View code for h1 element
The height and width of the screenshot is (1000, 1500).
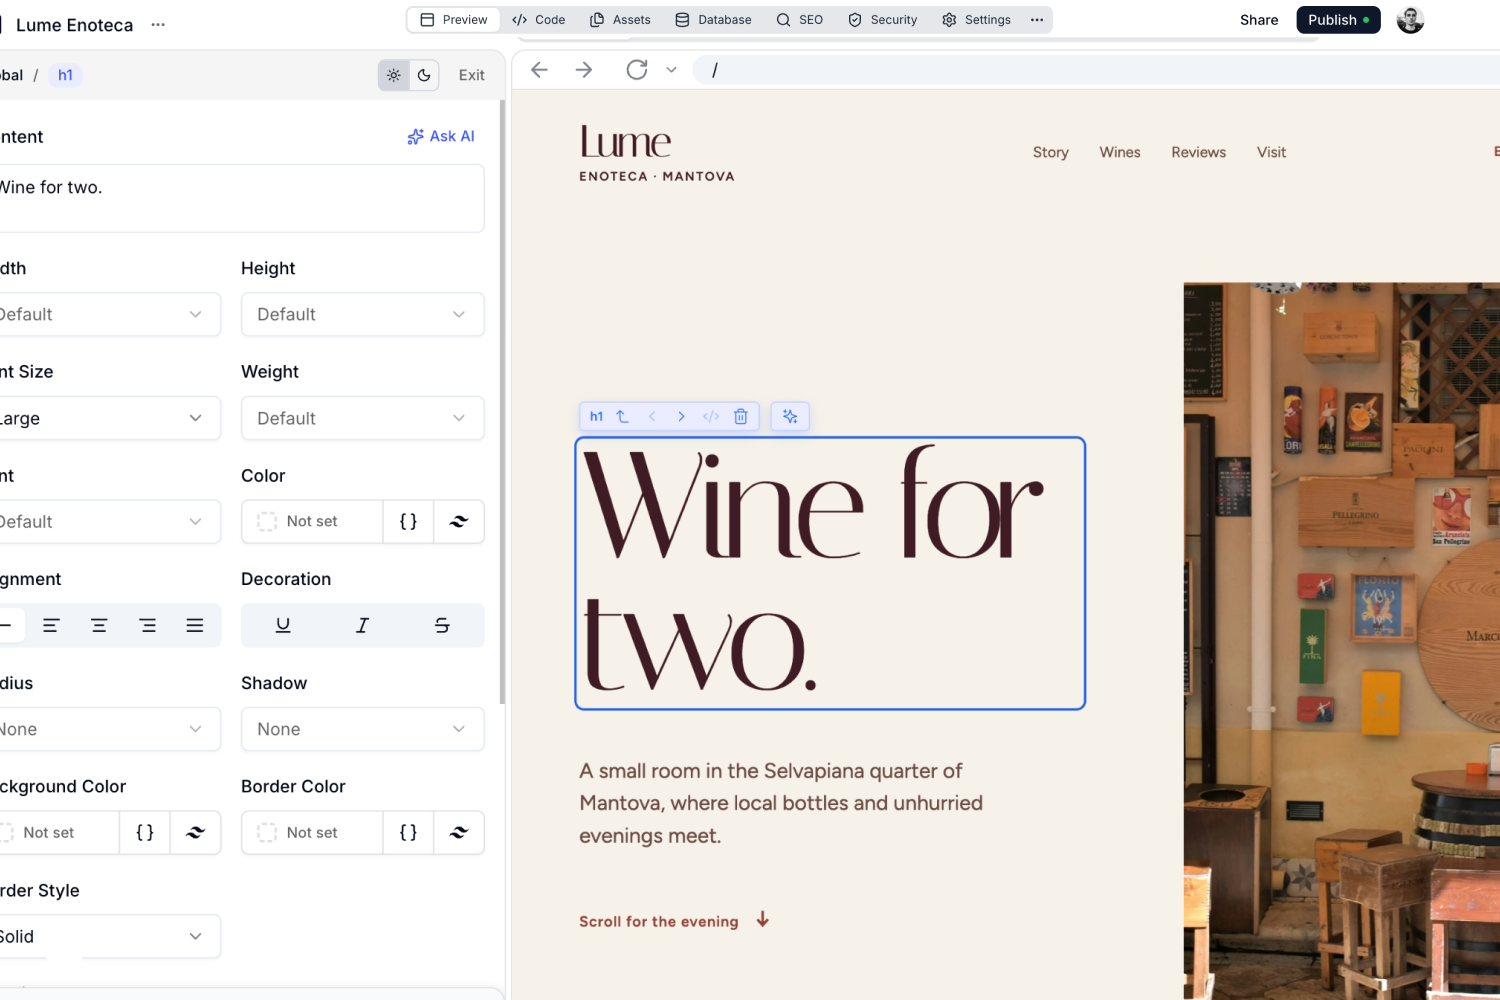(x=711, y=417)
